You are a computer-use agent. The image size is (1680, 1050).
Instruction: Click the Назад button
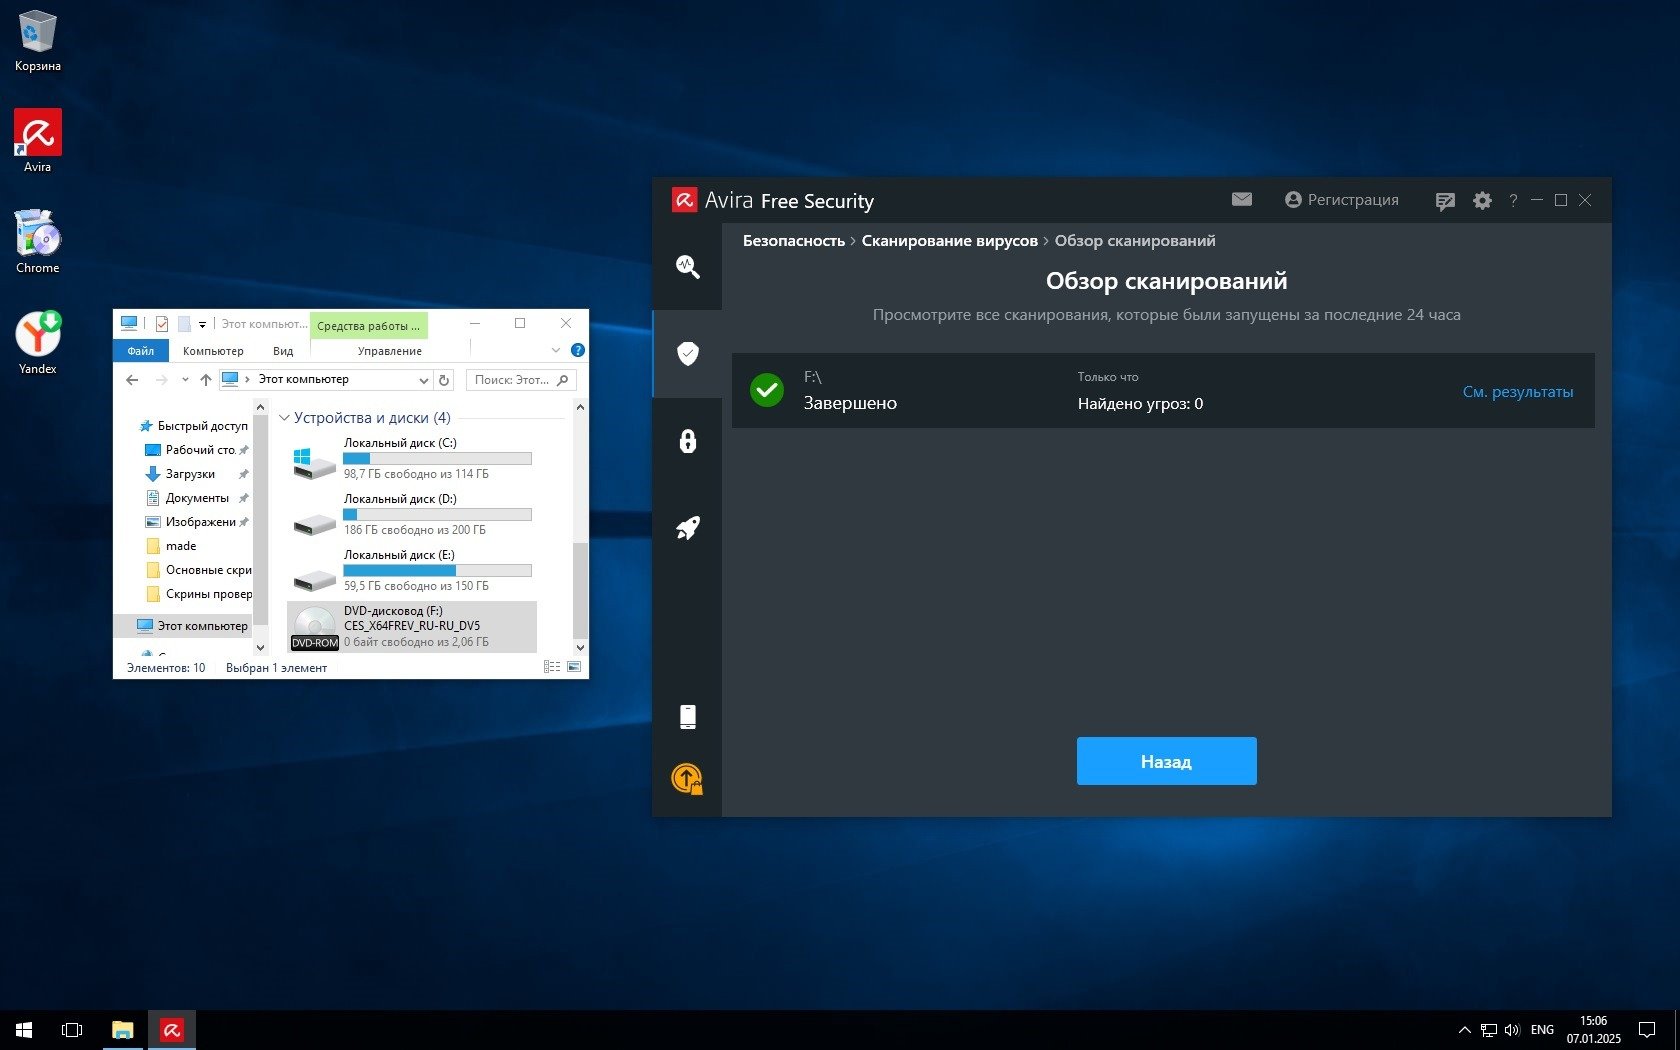click(x=1166, y=761)
